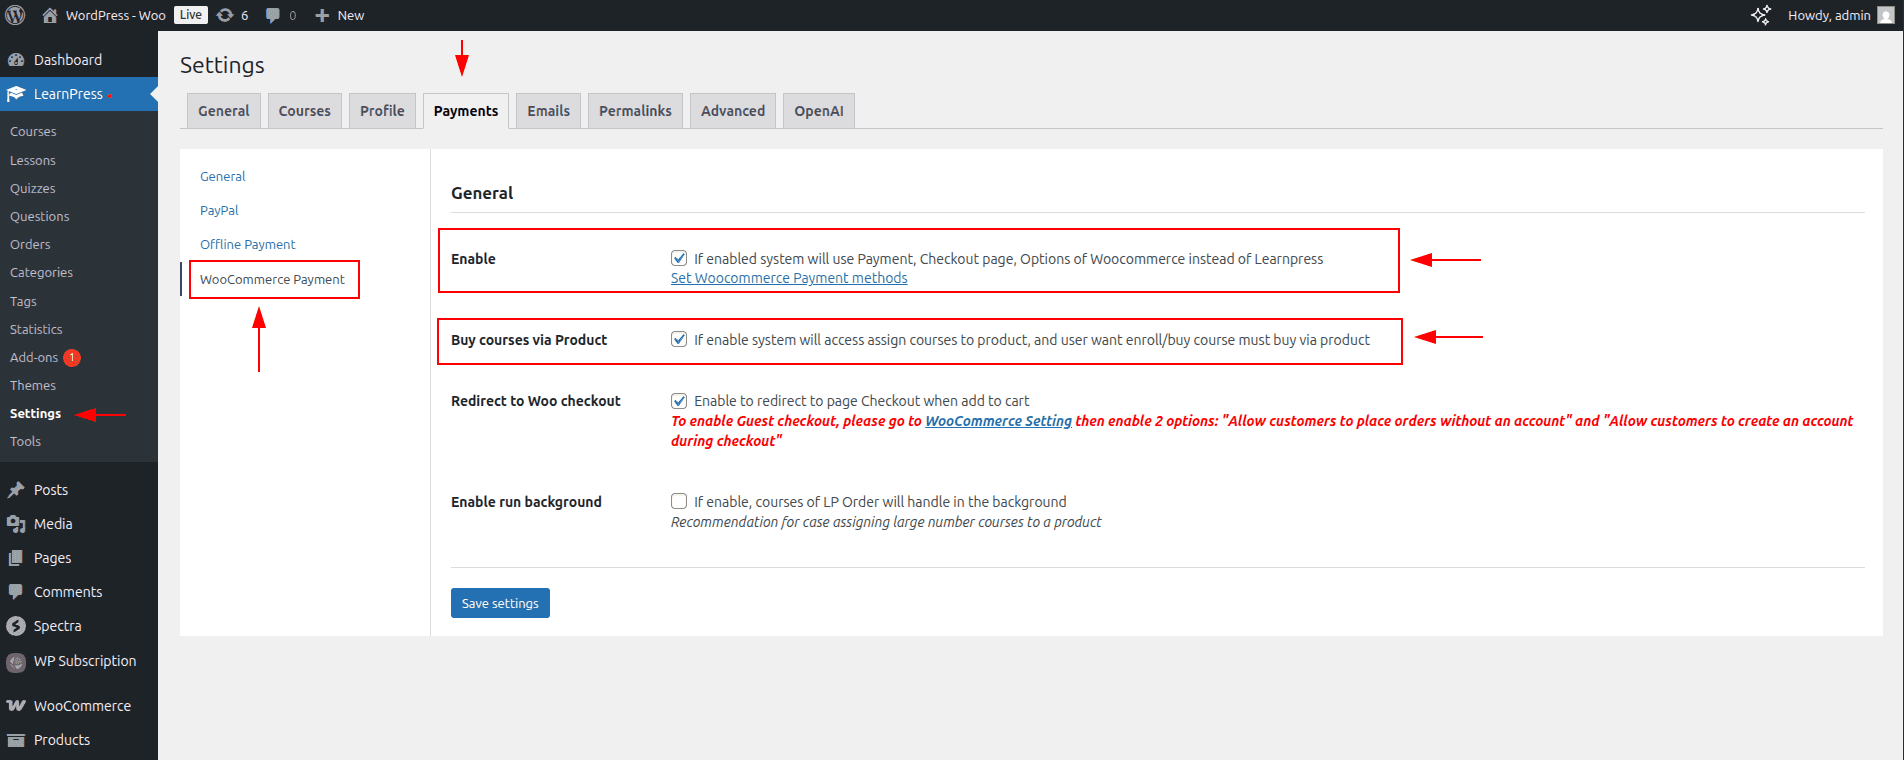Open the admin user avatar
The height and width of the screenshot is (760, 1904).
(x=1886, y=15)
